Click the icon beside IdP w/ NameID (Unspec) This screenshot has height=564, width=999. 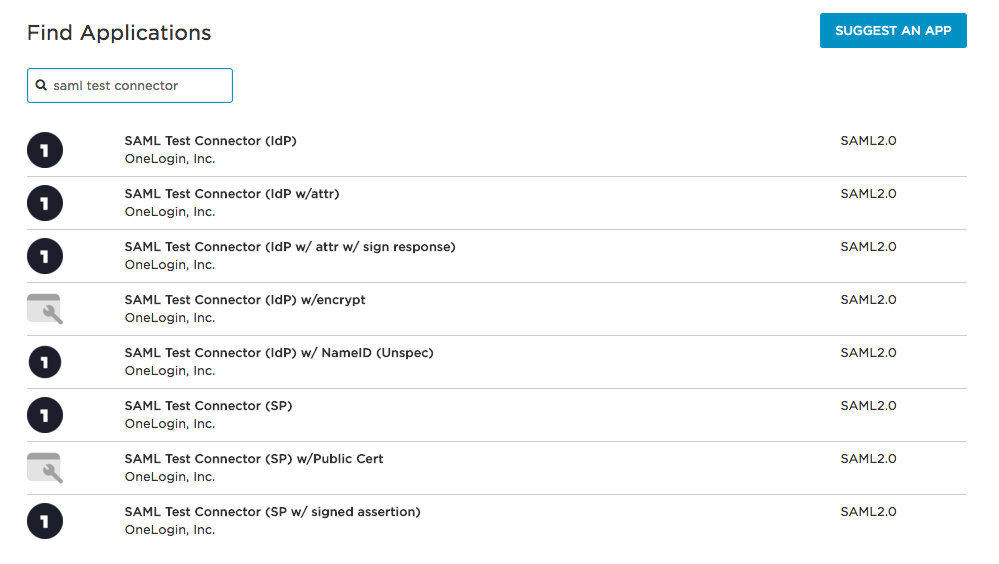44,362
